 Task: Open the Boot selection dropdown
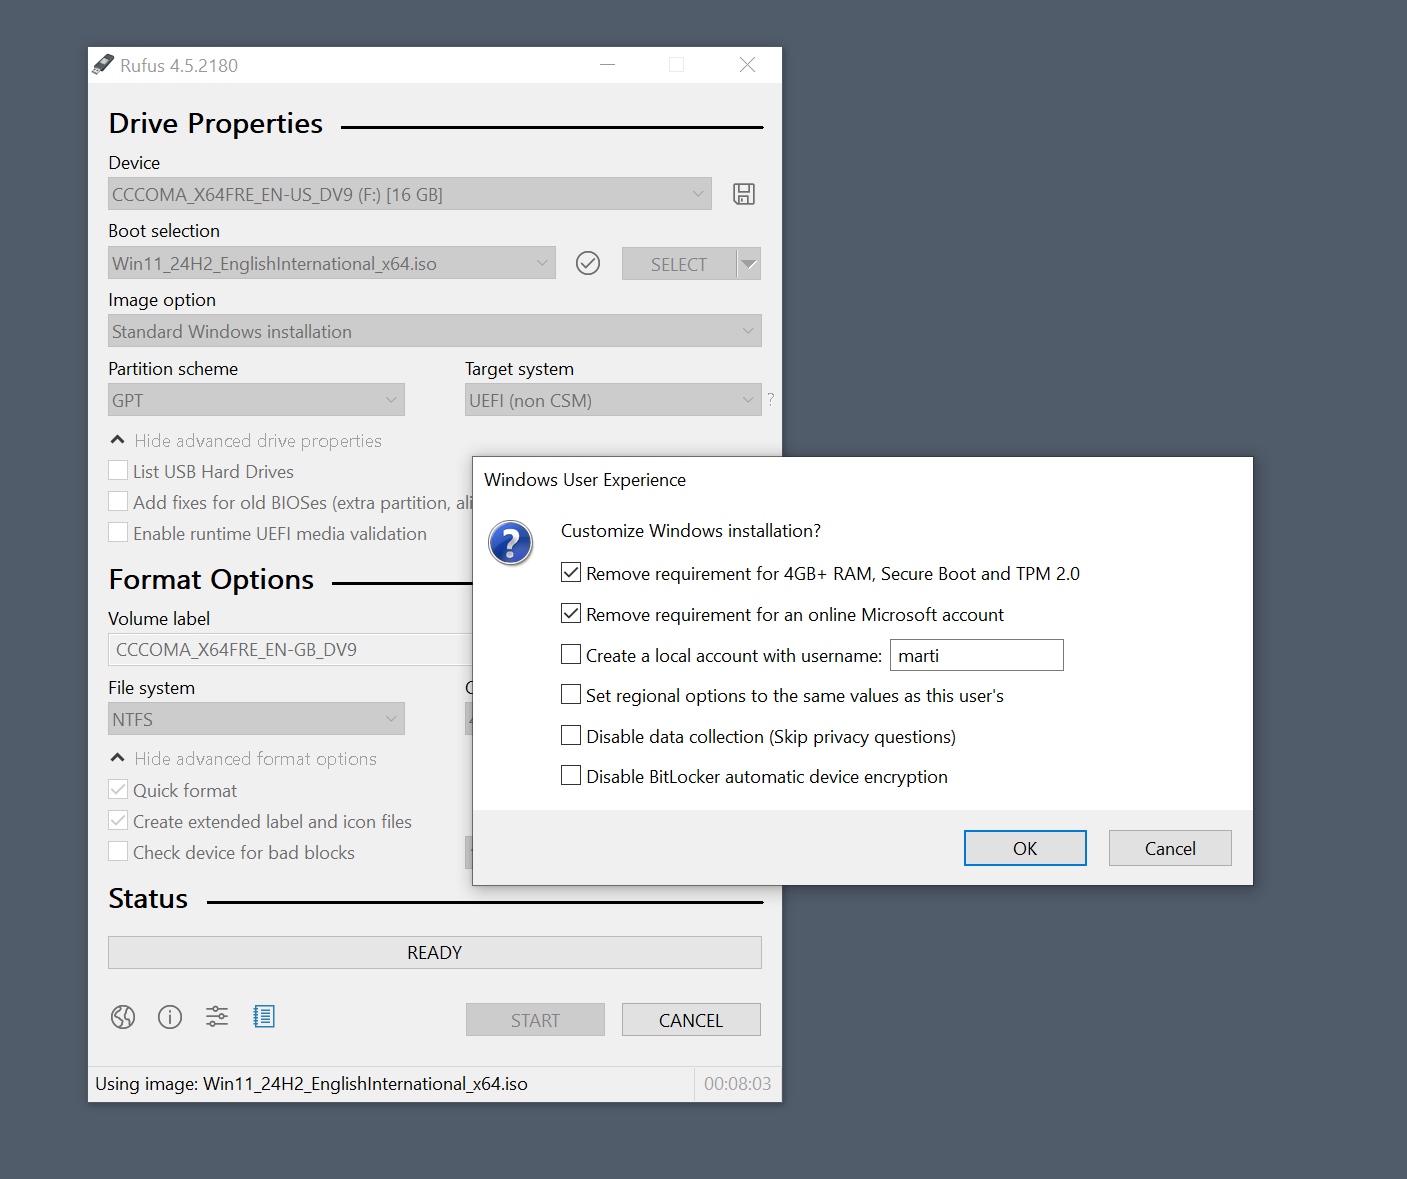pos(332,263)
